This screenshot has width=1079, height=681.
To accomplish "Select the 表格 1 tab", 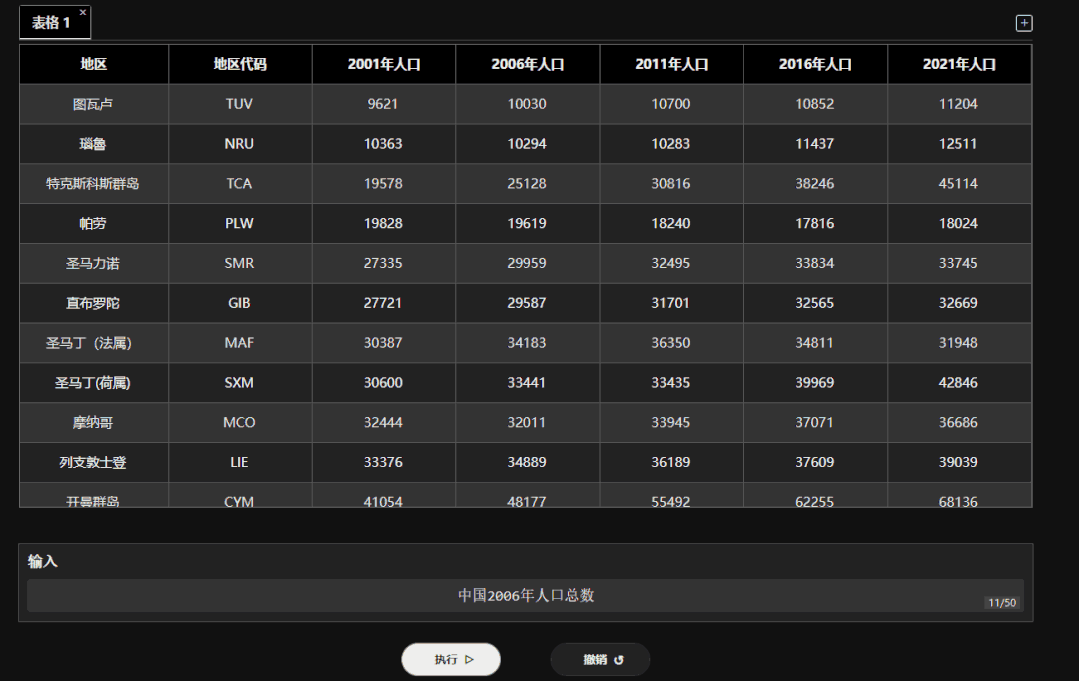I will tap(54, 23).
